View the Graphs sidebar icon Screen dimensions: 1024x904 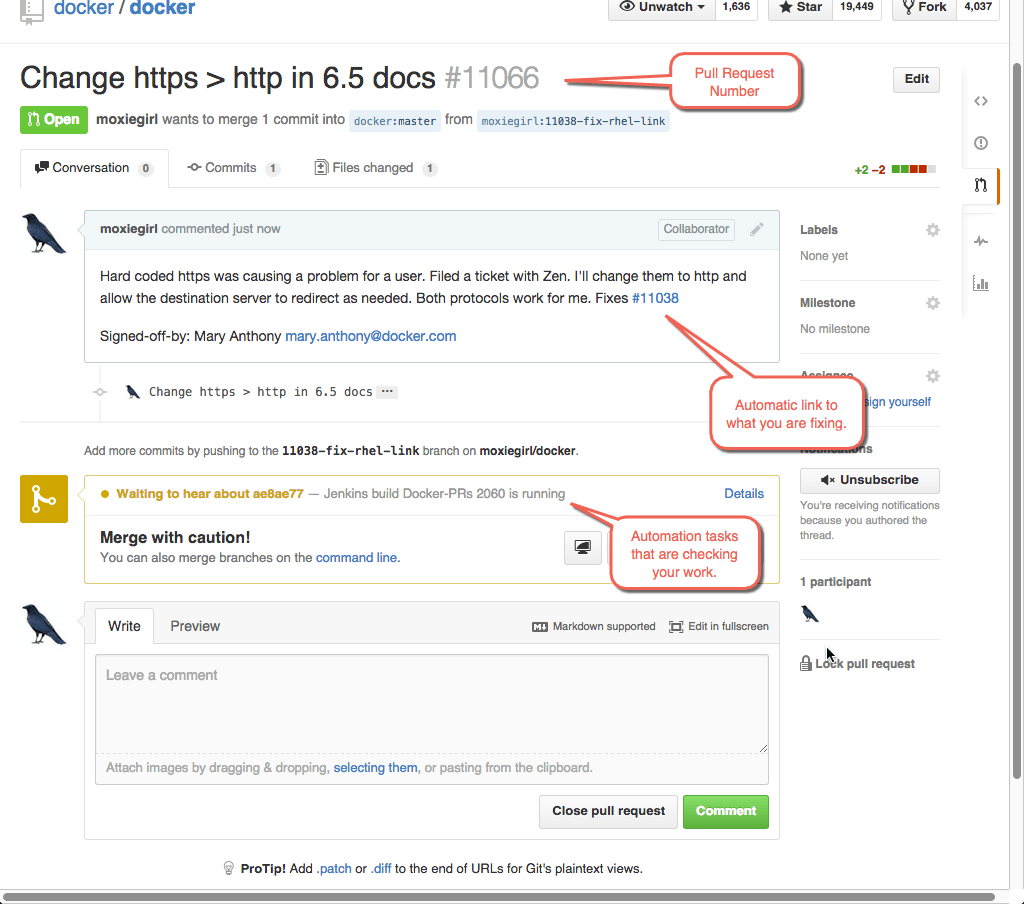[x=980, y=283]
